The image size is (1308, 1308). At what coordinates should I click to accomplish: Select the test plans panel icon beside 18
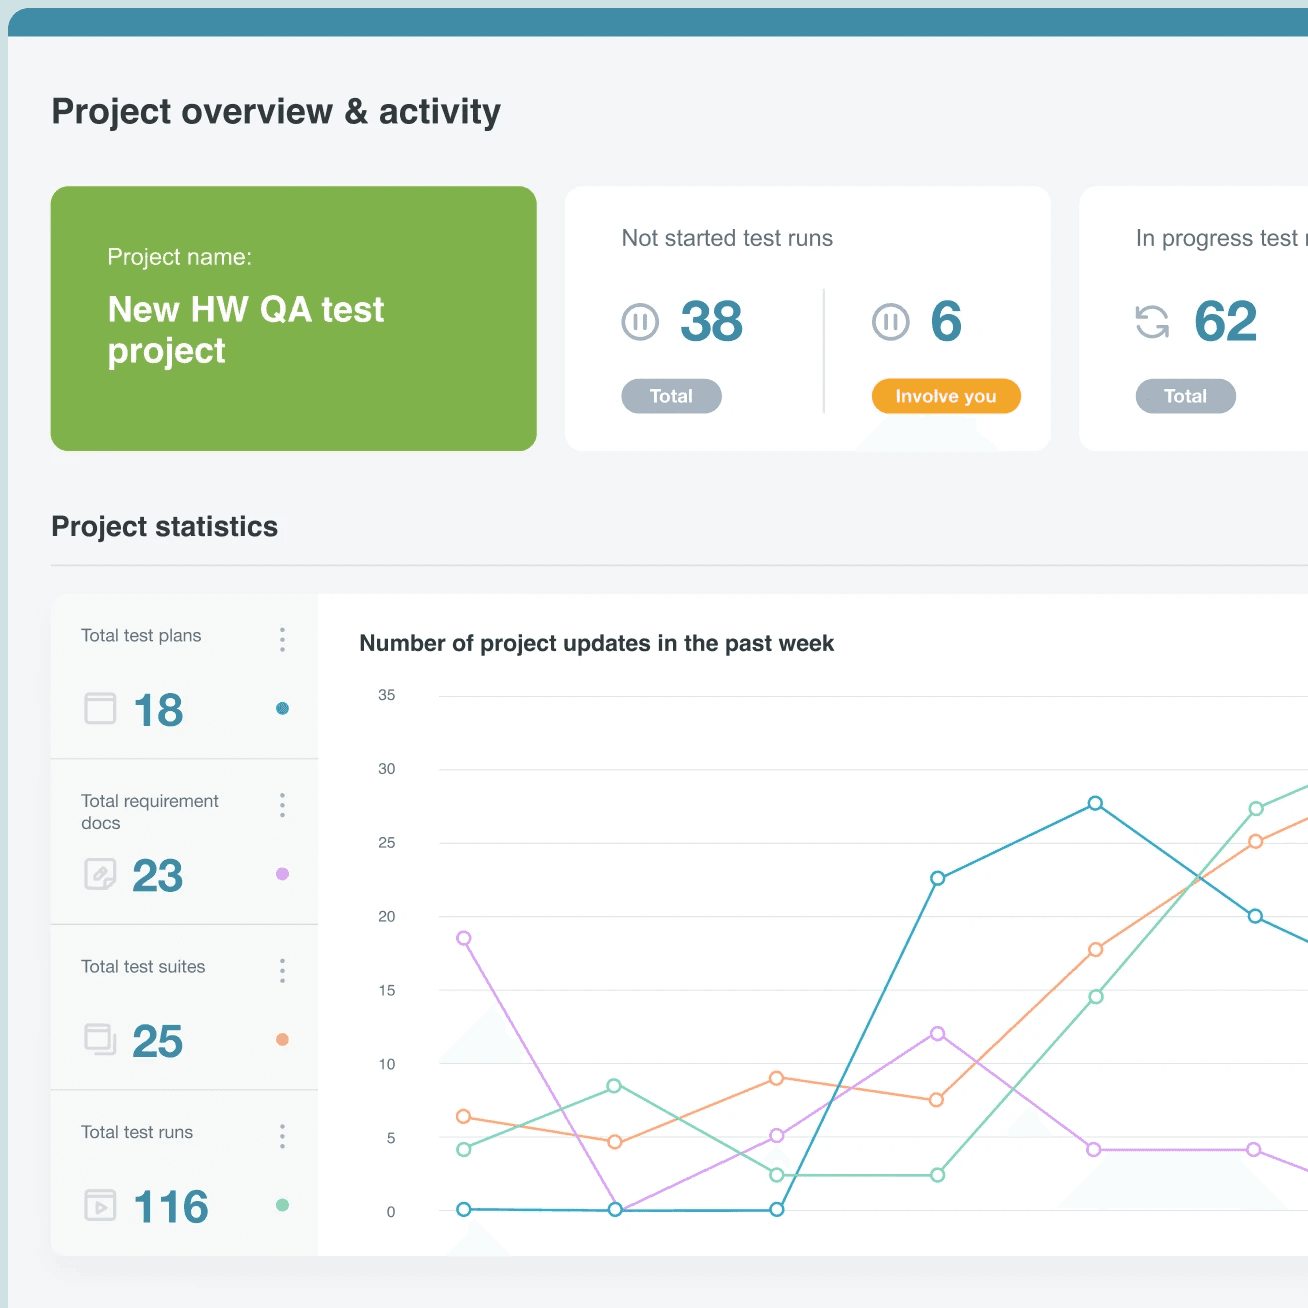(99, 708)
